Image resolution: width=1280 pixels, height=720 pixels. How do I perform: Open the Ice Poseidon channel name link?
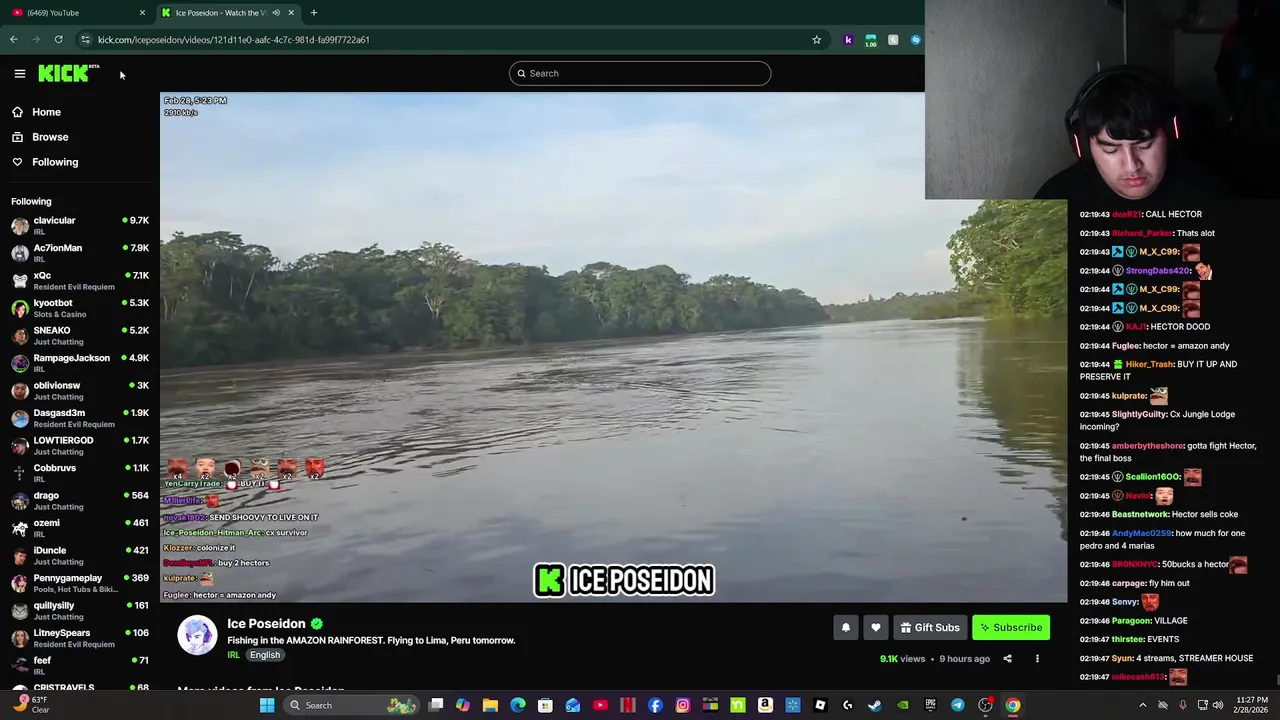click(x=266, y=624)
